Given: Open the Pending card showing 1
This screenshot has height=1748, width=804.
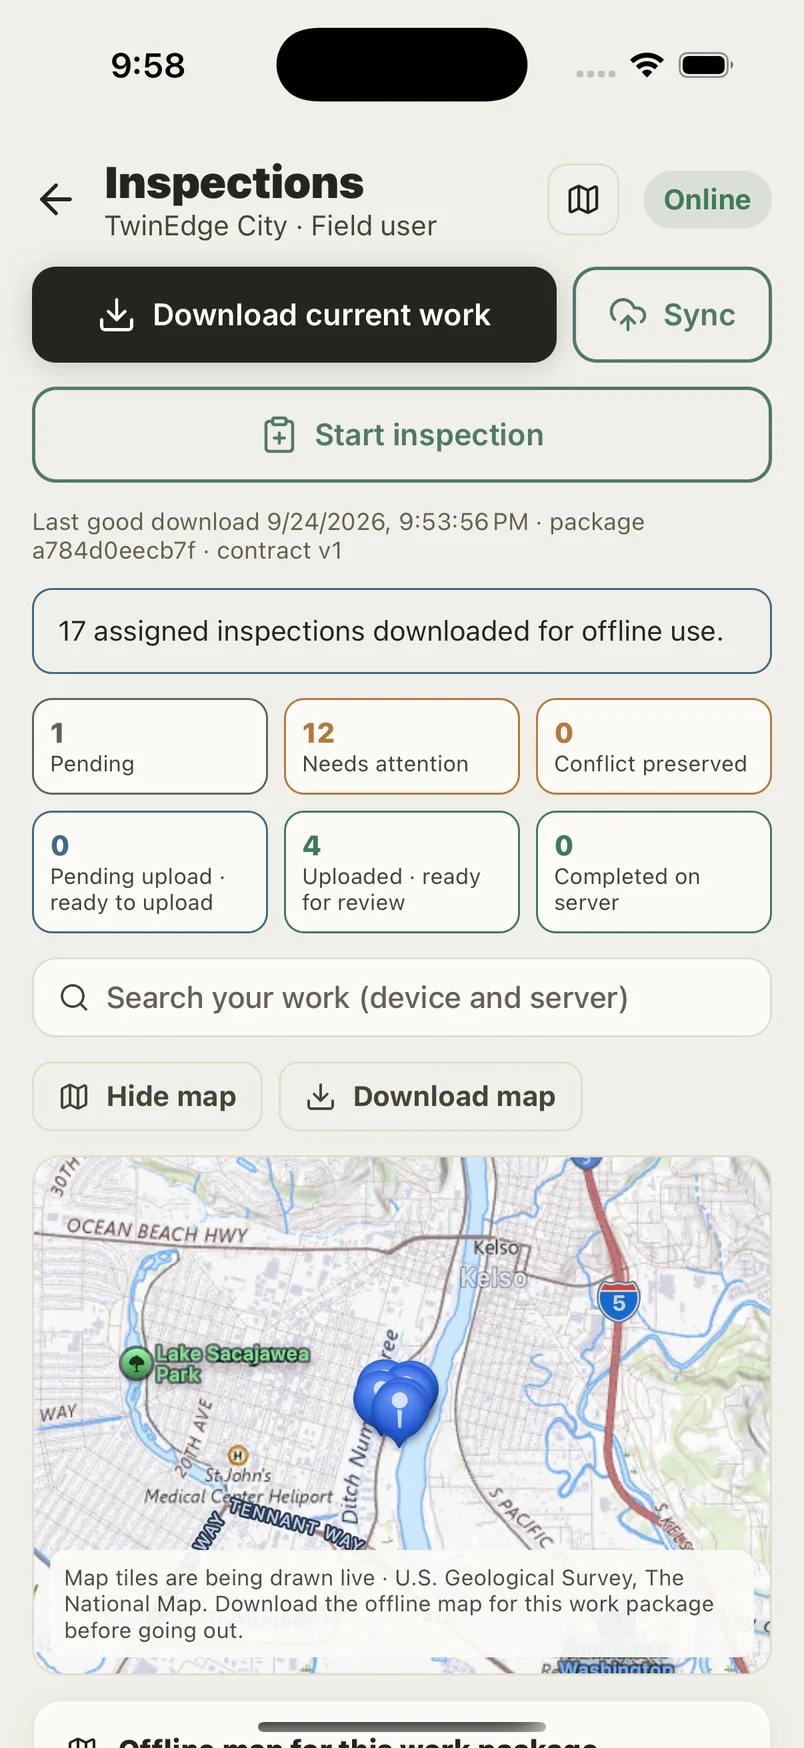Looking at the screenshot, I should point(150,746).
